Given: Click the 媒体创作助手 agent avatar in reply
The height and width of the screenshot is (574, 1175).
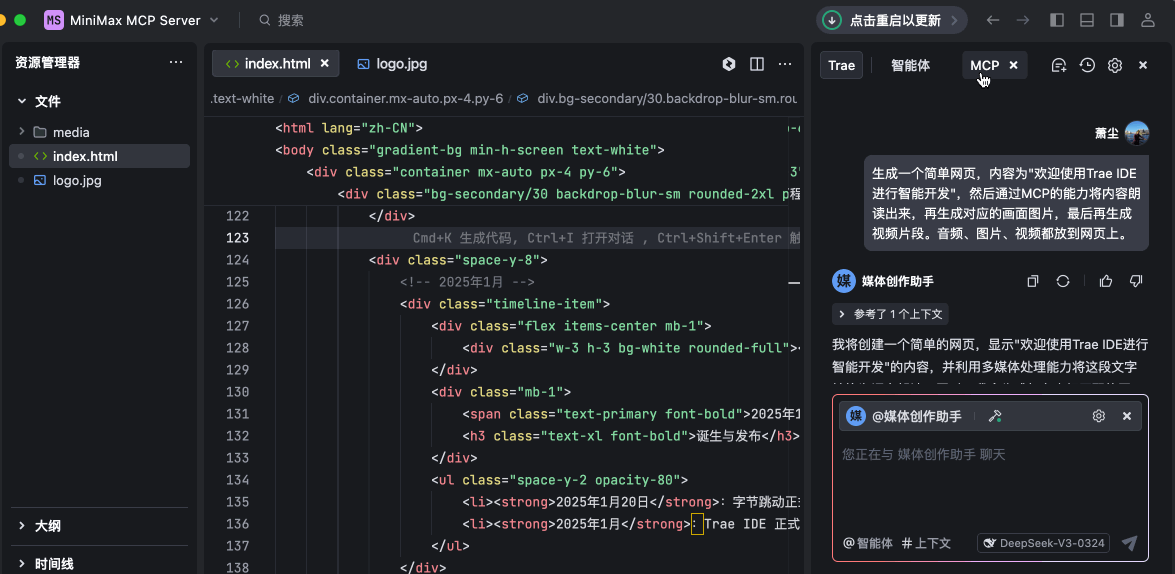Looking at the screenshot, I should click(x=844, y=281).
